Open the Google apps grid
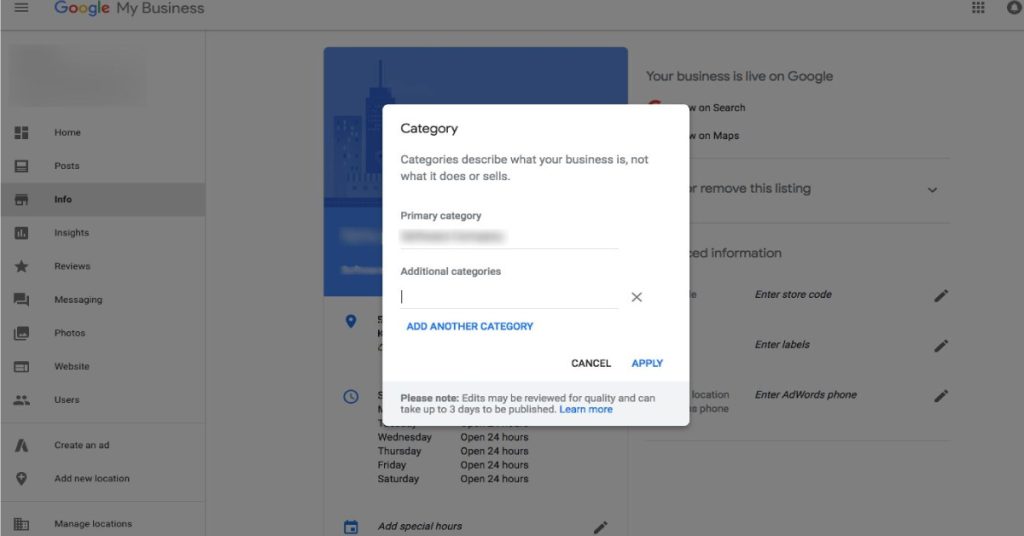This screenshot has width=1024, height=536. tap(978, 8)
